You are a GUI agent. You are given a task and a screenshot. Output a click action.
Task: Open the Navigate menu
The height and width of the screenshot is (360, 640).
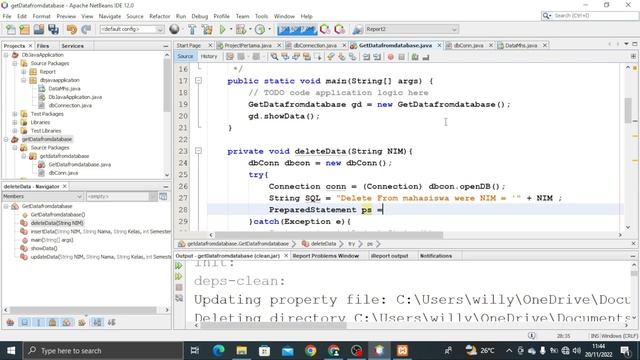point(110,16)
